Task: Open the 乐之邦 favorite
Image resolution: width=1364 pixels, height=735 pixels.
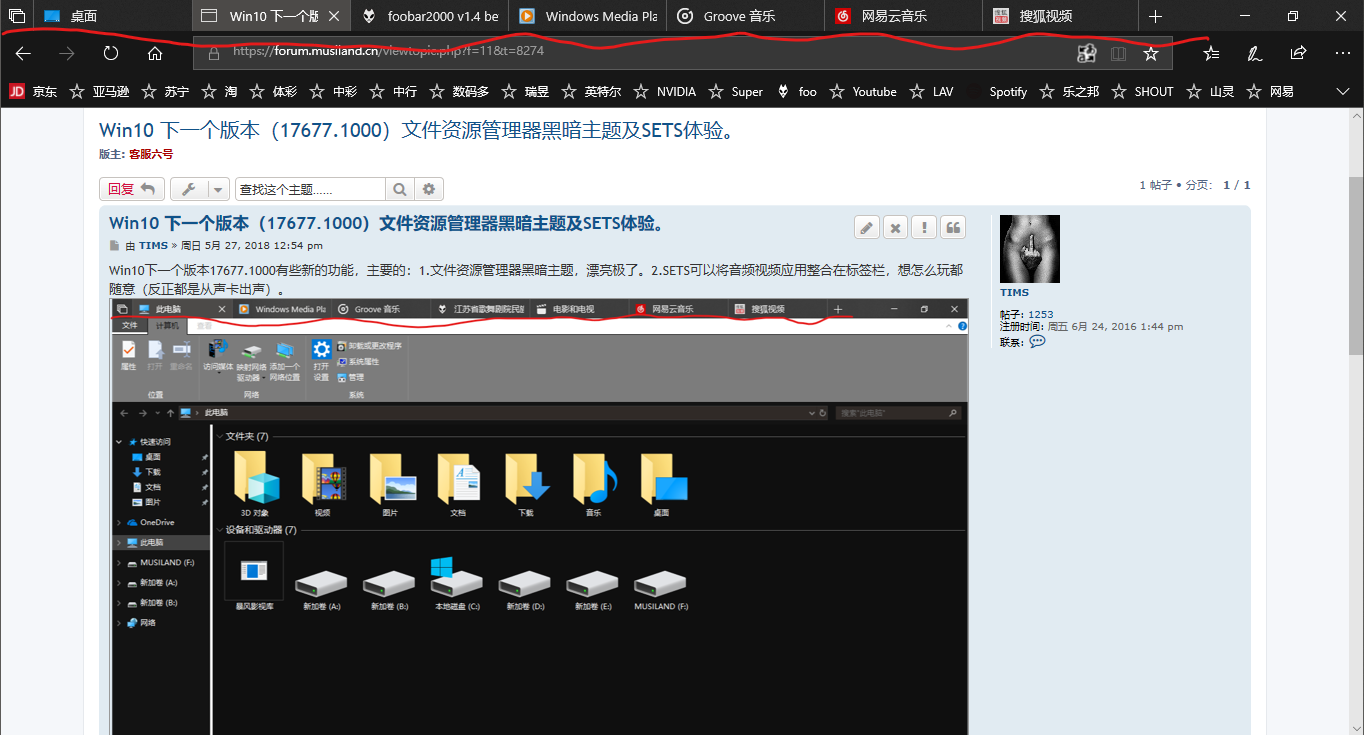Action: click(1069, 91)
